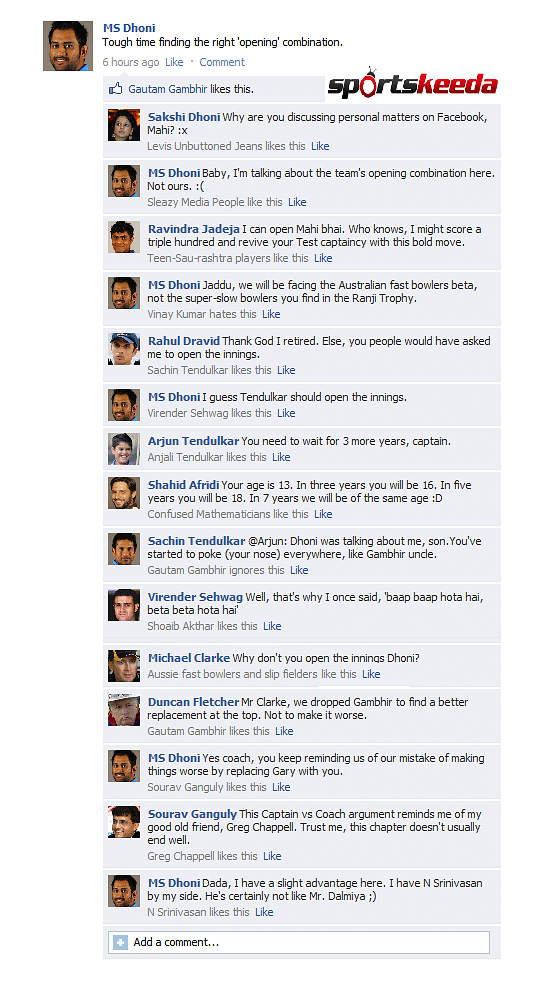Click Duncan Fletcher's profile picture

(124, 710)
